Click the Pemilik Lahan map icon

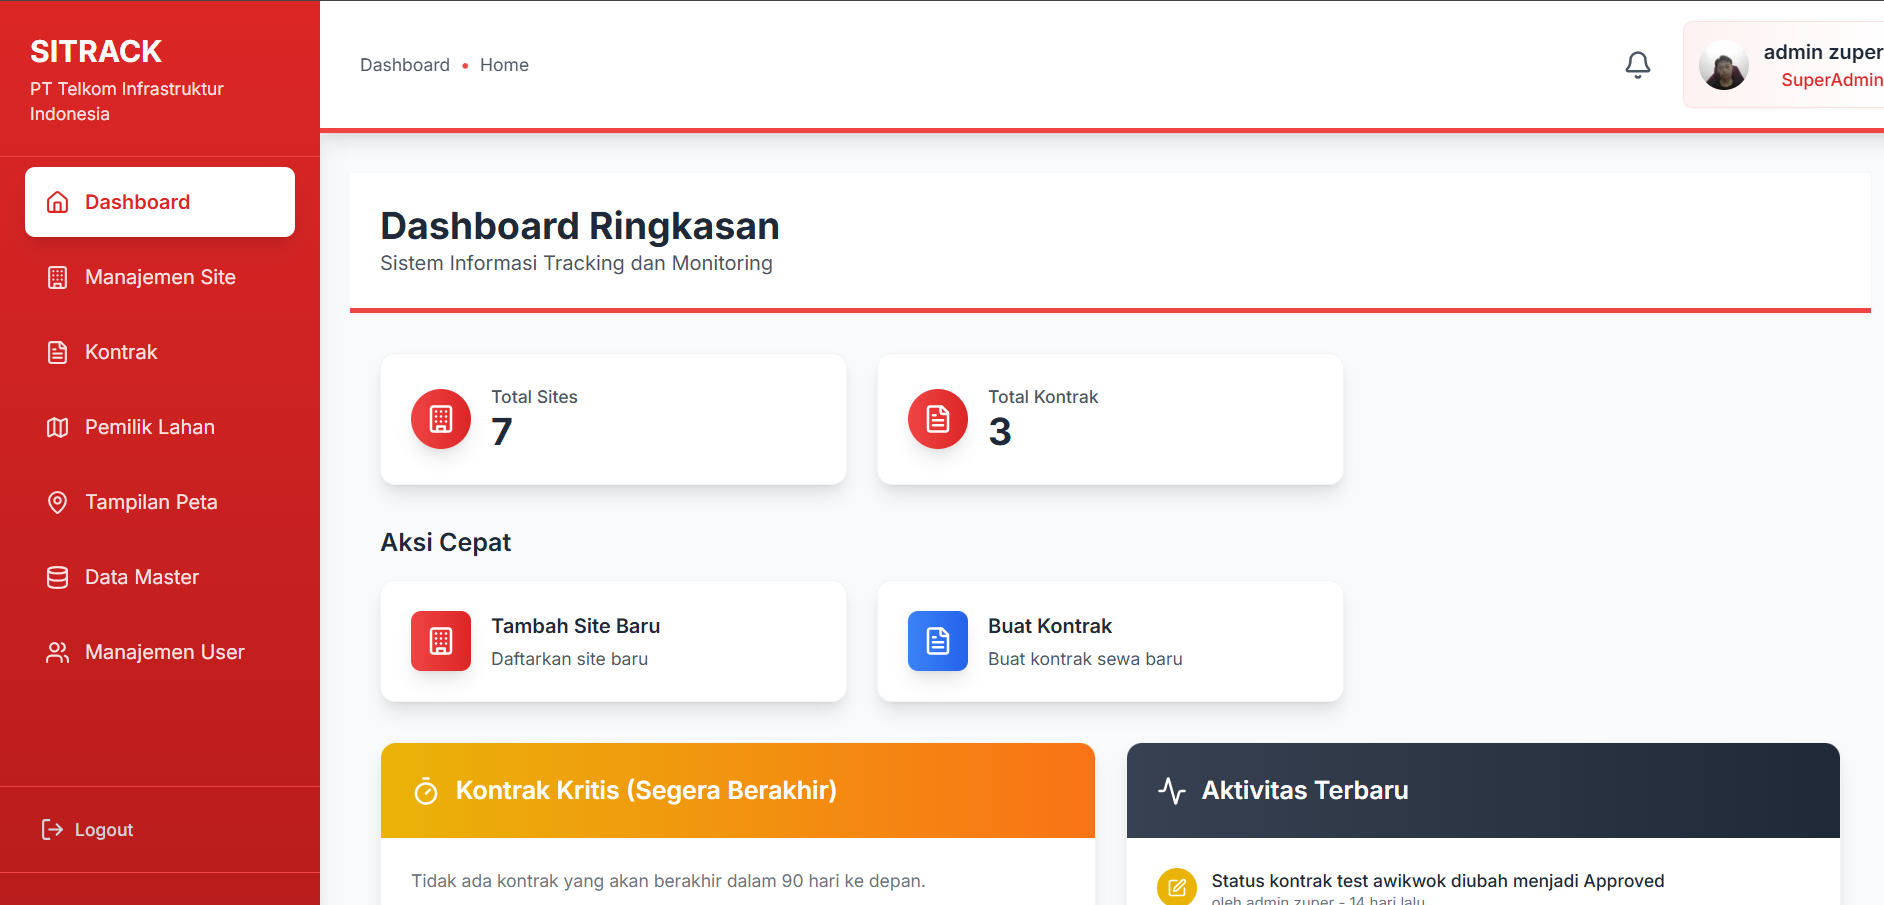click(x=58, y=427)
